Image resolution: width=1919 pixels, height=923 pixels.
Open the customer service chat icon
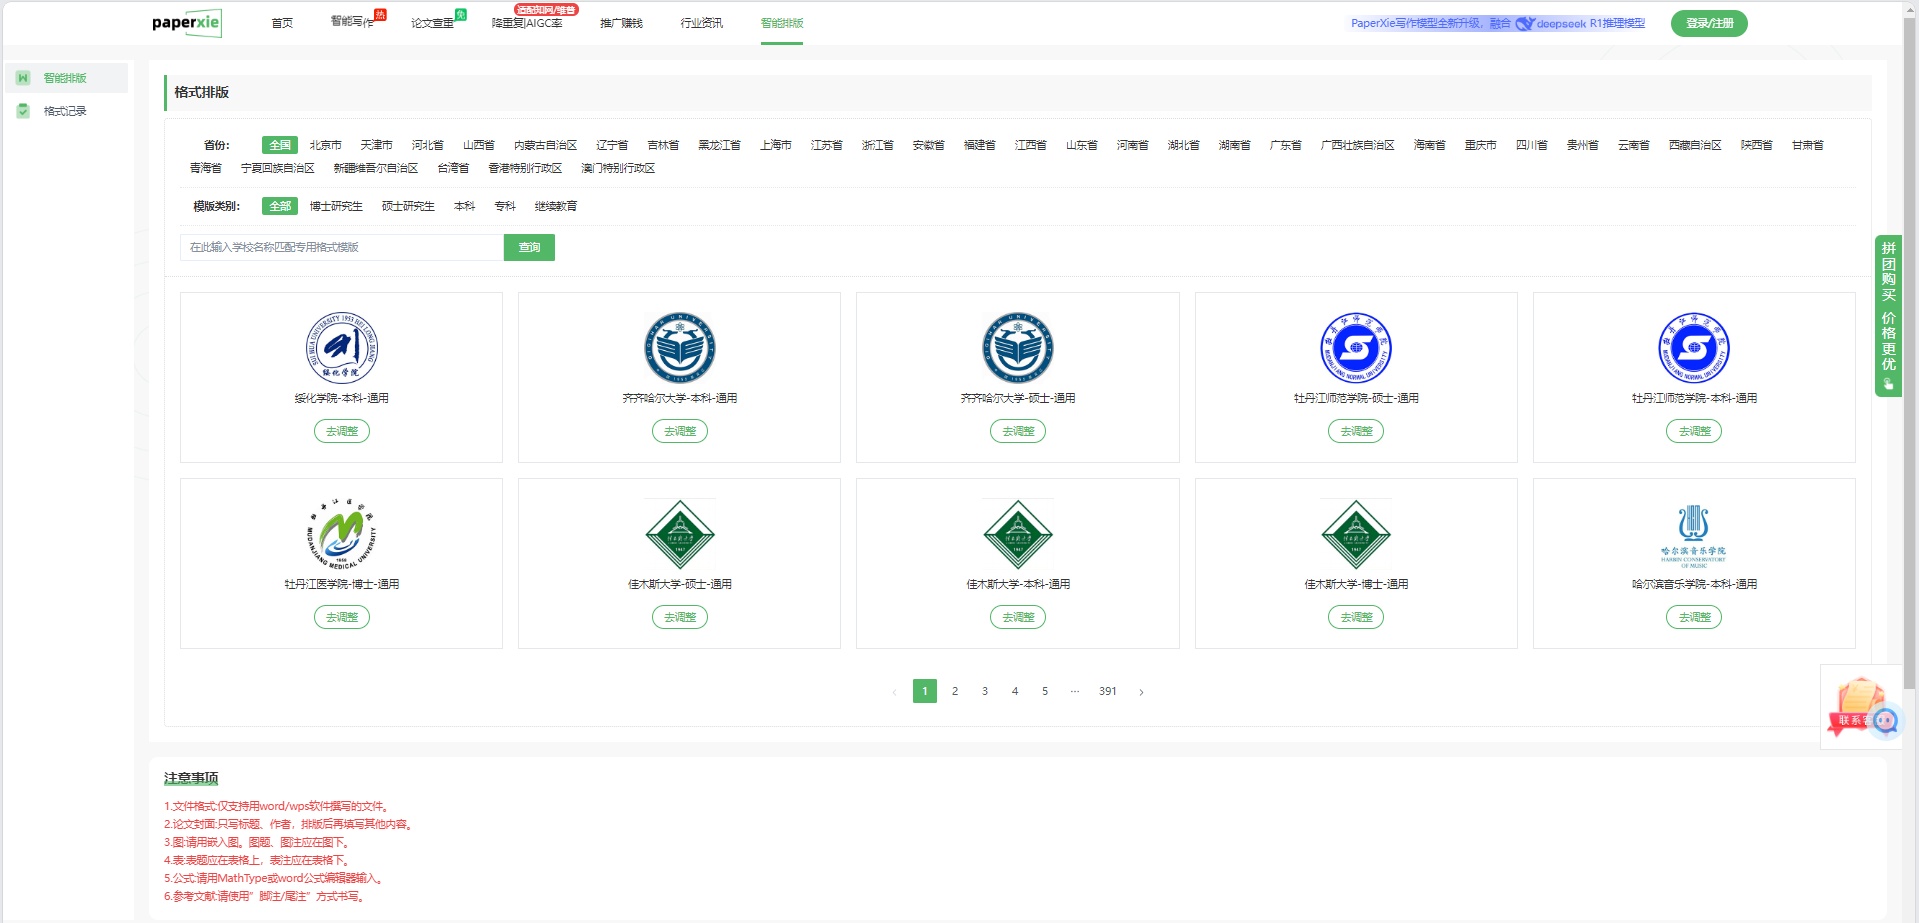1886,720
